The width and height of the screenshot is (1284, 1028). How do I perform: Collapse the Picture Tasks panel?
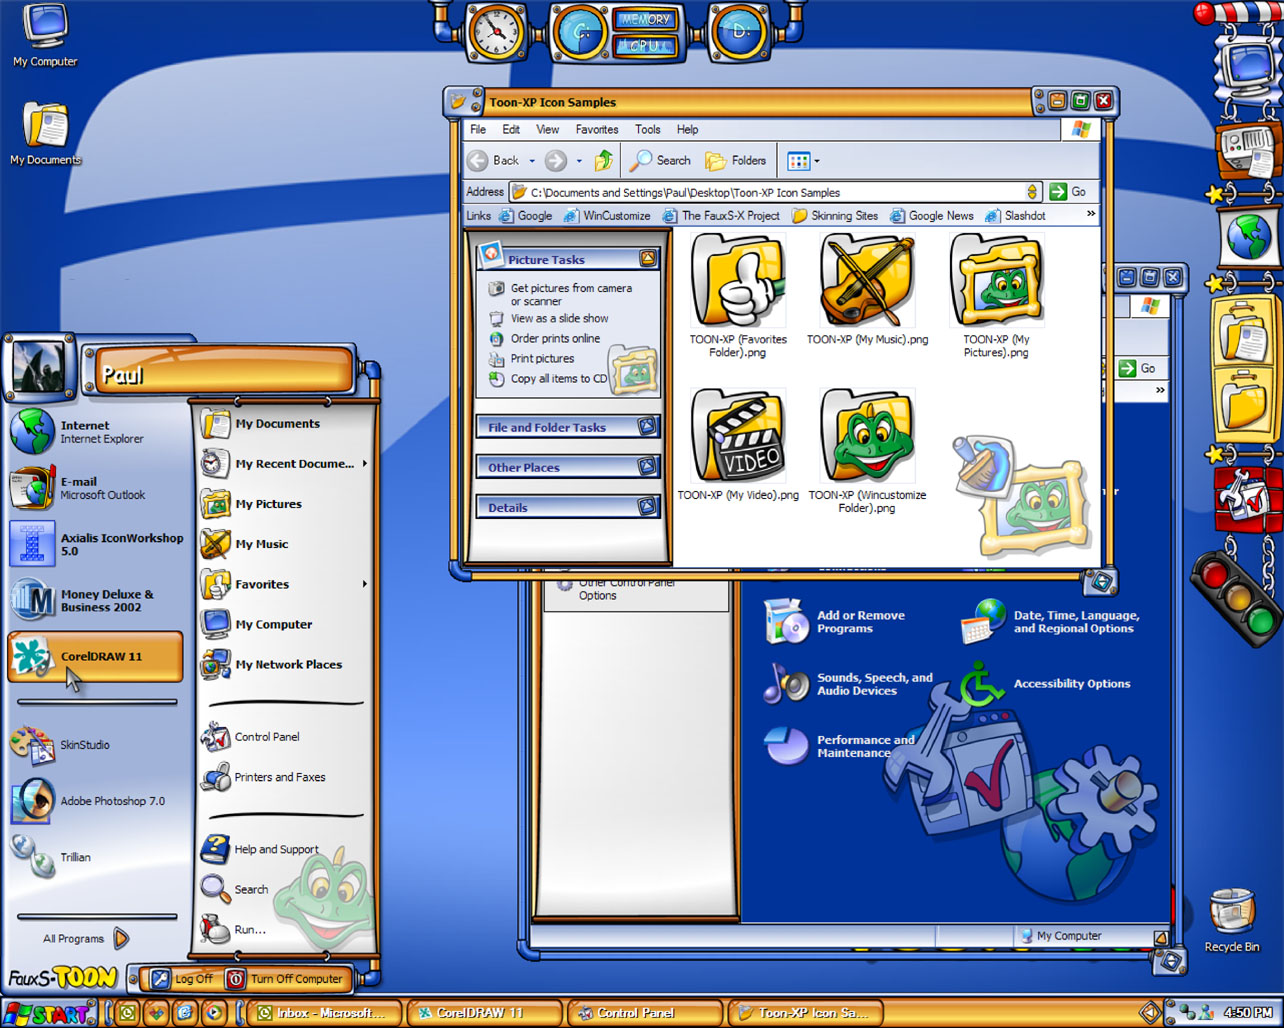coord(648,259)
